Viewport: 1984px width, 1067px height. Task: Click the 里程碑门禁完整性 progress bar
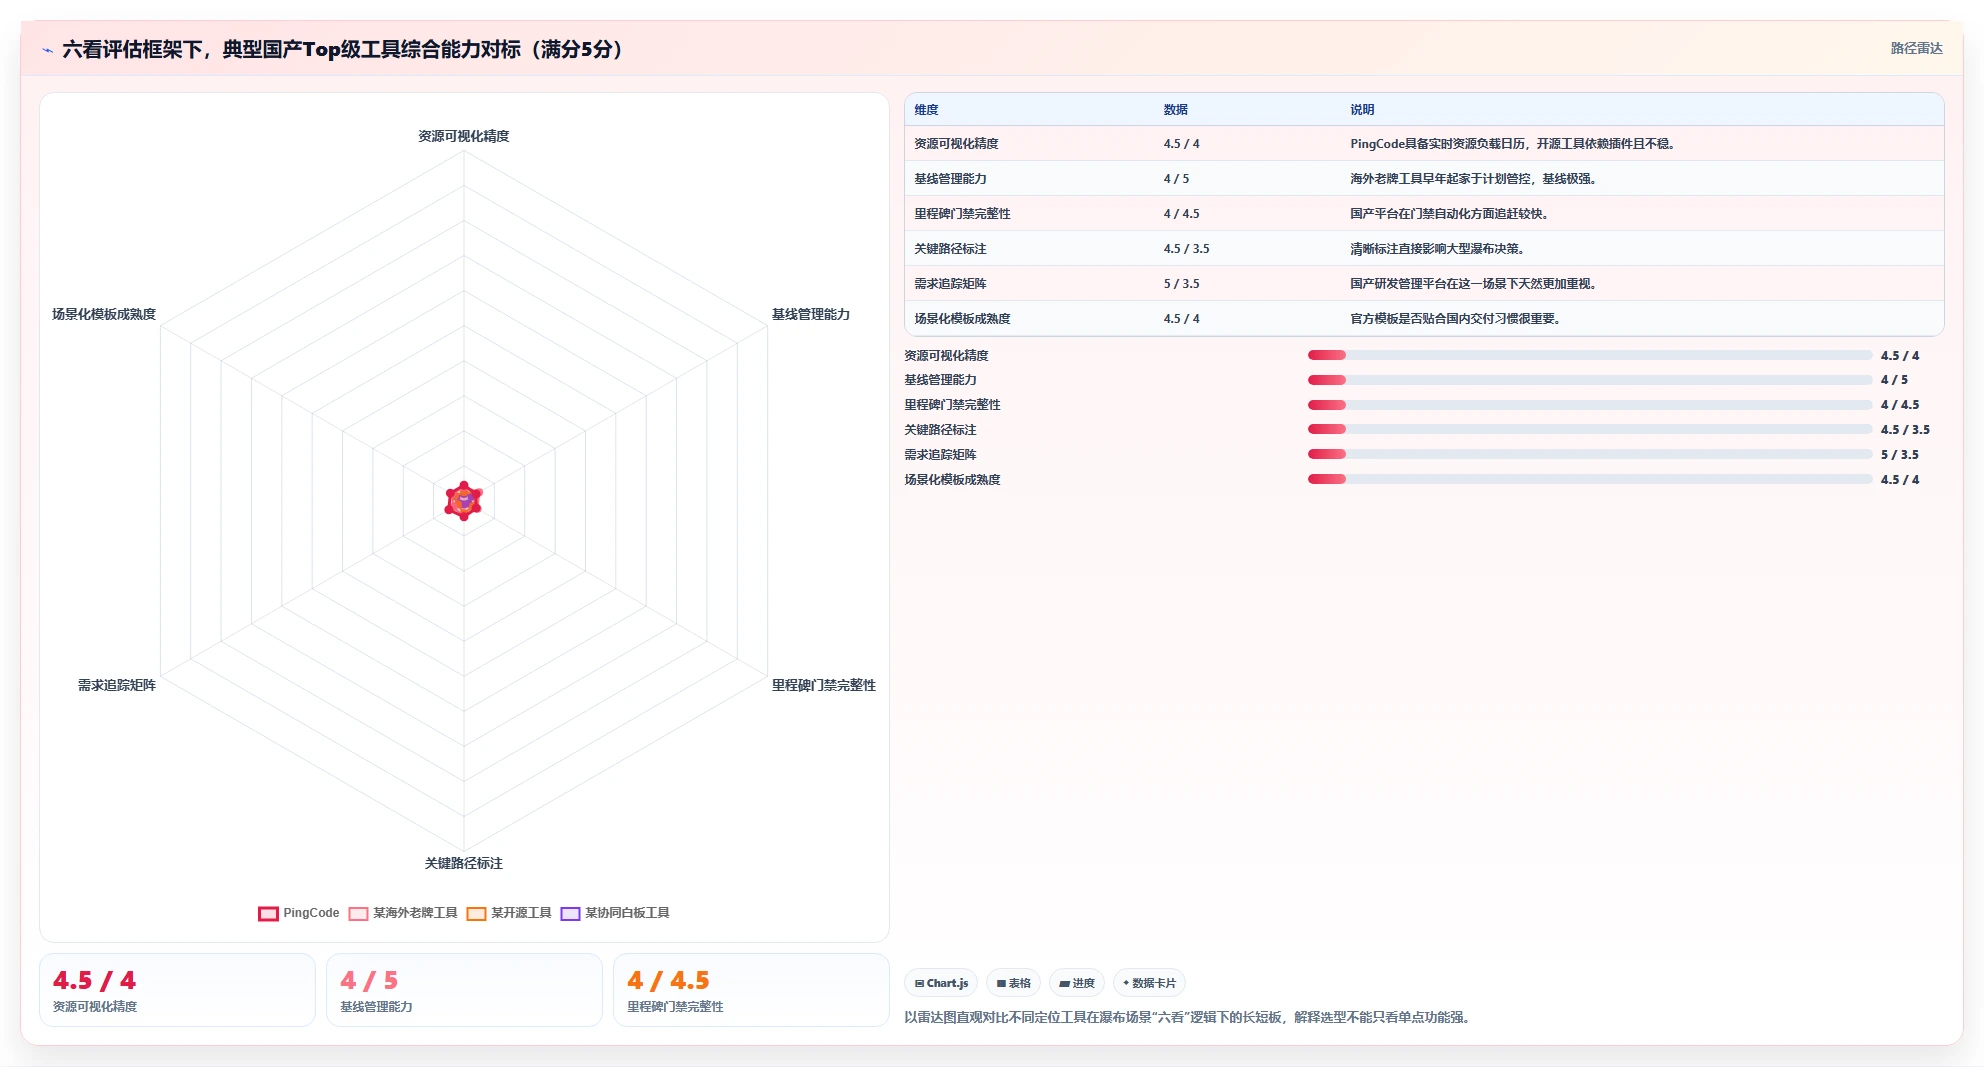coord(1590,405)
